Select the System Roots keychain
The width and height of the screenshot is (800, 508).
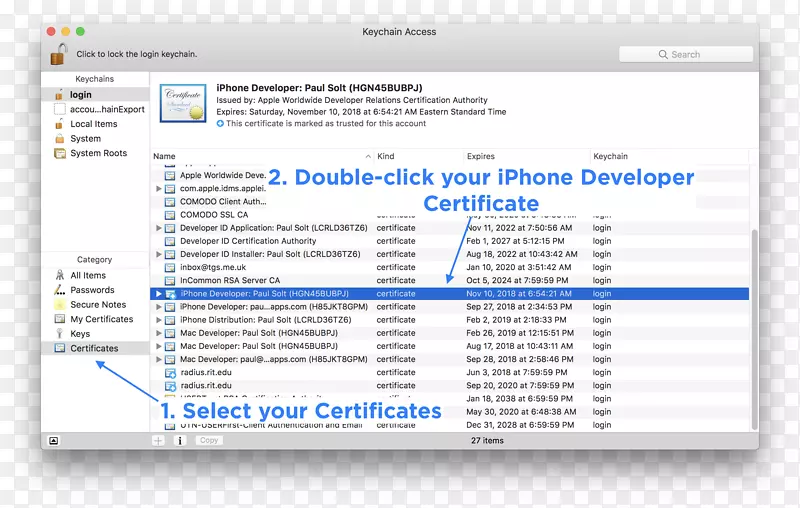tap(98, 153)
